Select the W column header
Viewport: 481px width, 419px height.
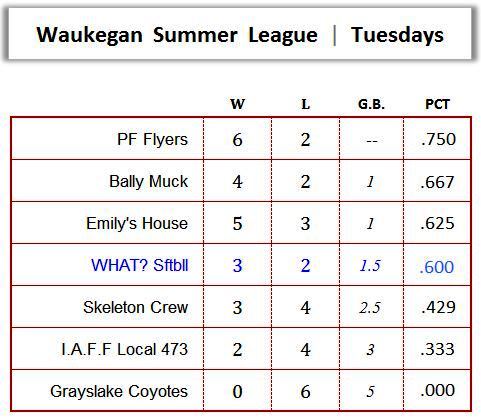pos(237,104)
